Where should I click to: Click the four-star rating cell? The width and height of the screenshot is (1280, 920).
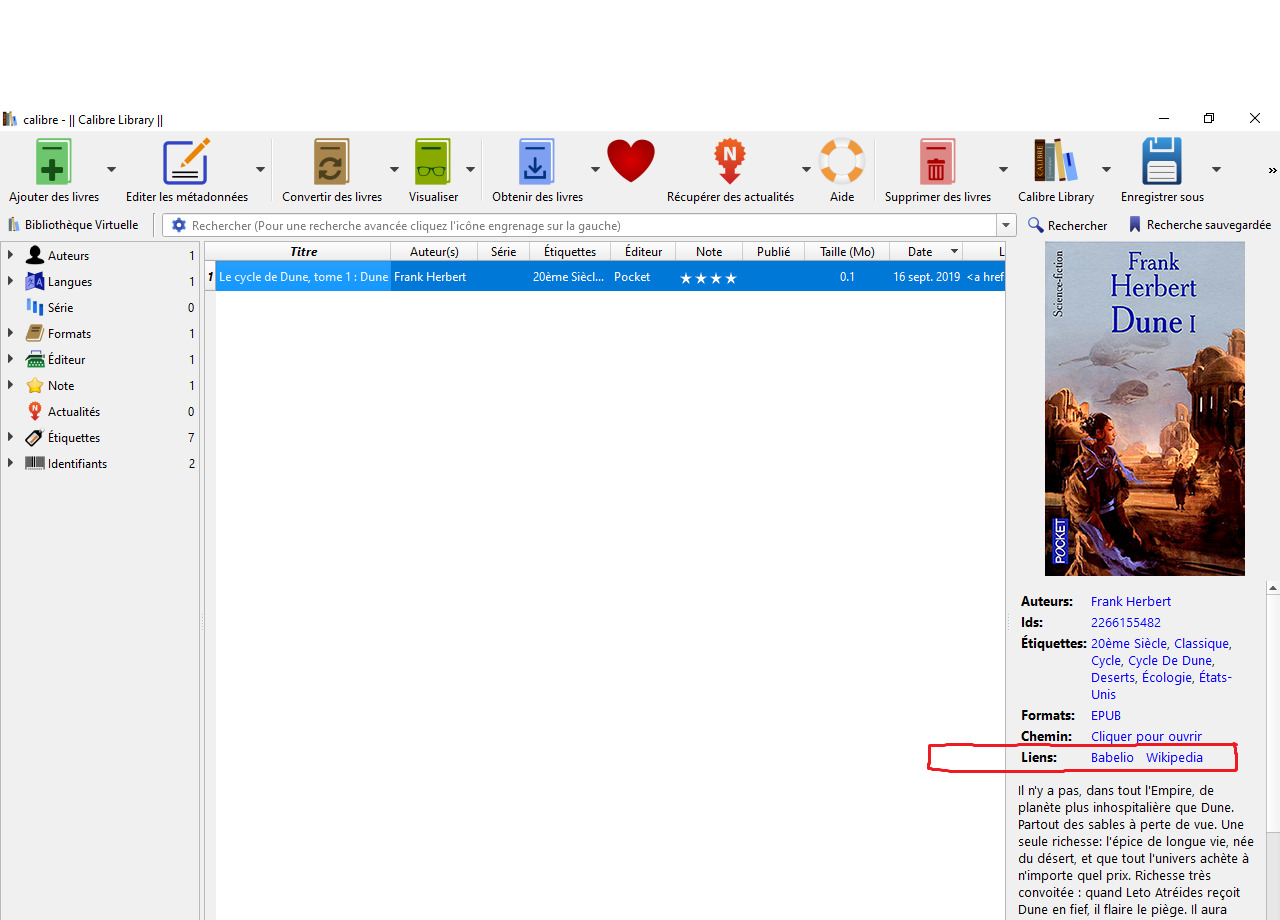pos(708,278)
